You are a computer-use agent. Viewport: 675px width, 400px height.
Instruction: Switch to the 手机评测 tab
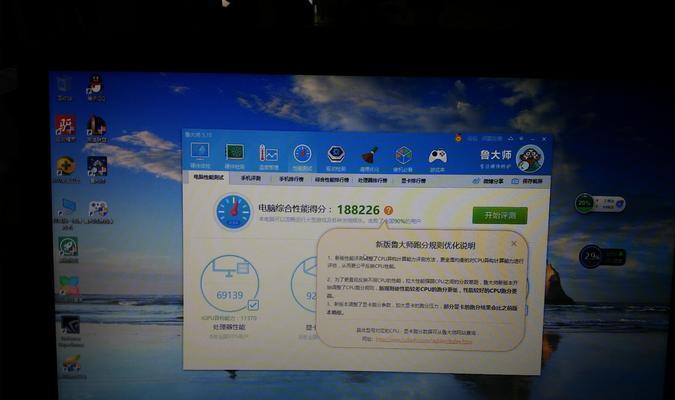(x=251, y=178)
